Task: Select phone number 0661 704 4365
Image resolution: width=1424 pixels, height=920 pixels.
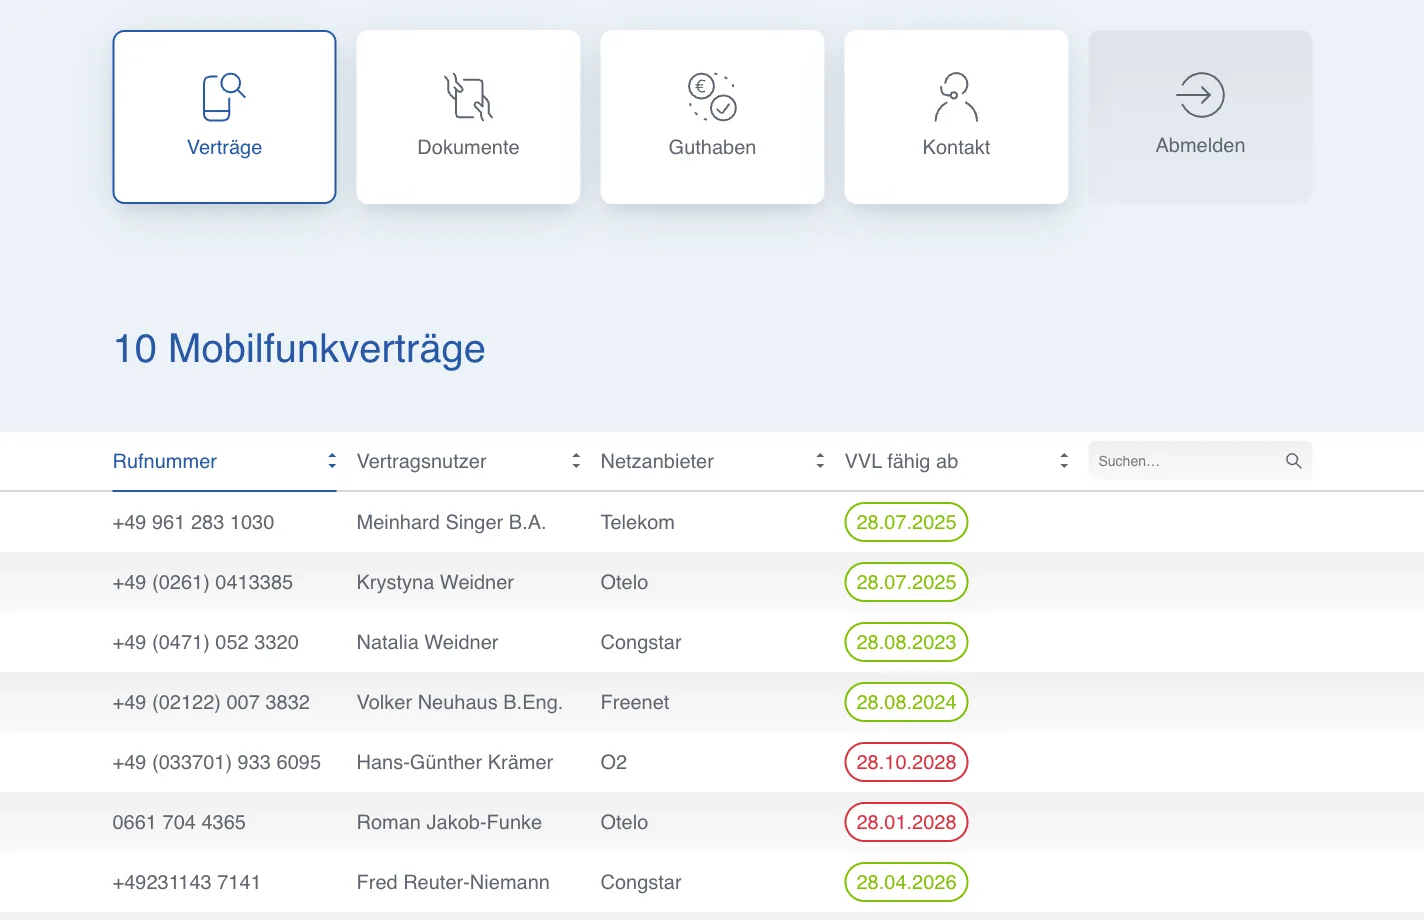Action: pyautogui.click(x=179, y=822)
